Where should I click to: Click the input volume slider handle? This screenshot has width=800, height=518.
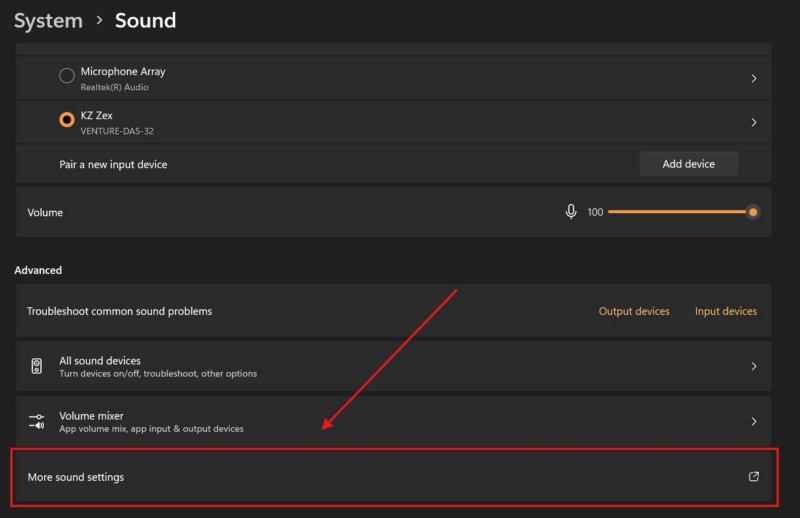coord(753,212)
